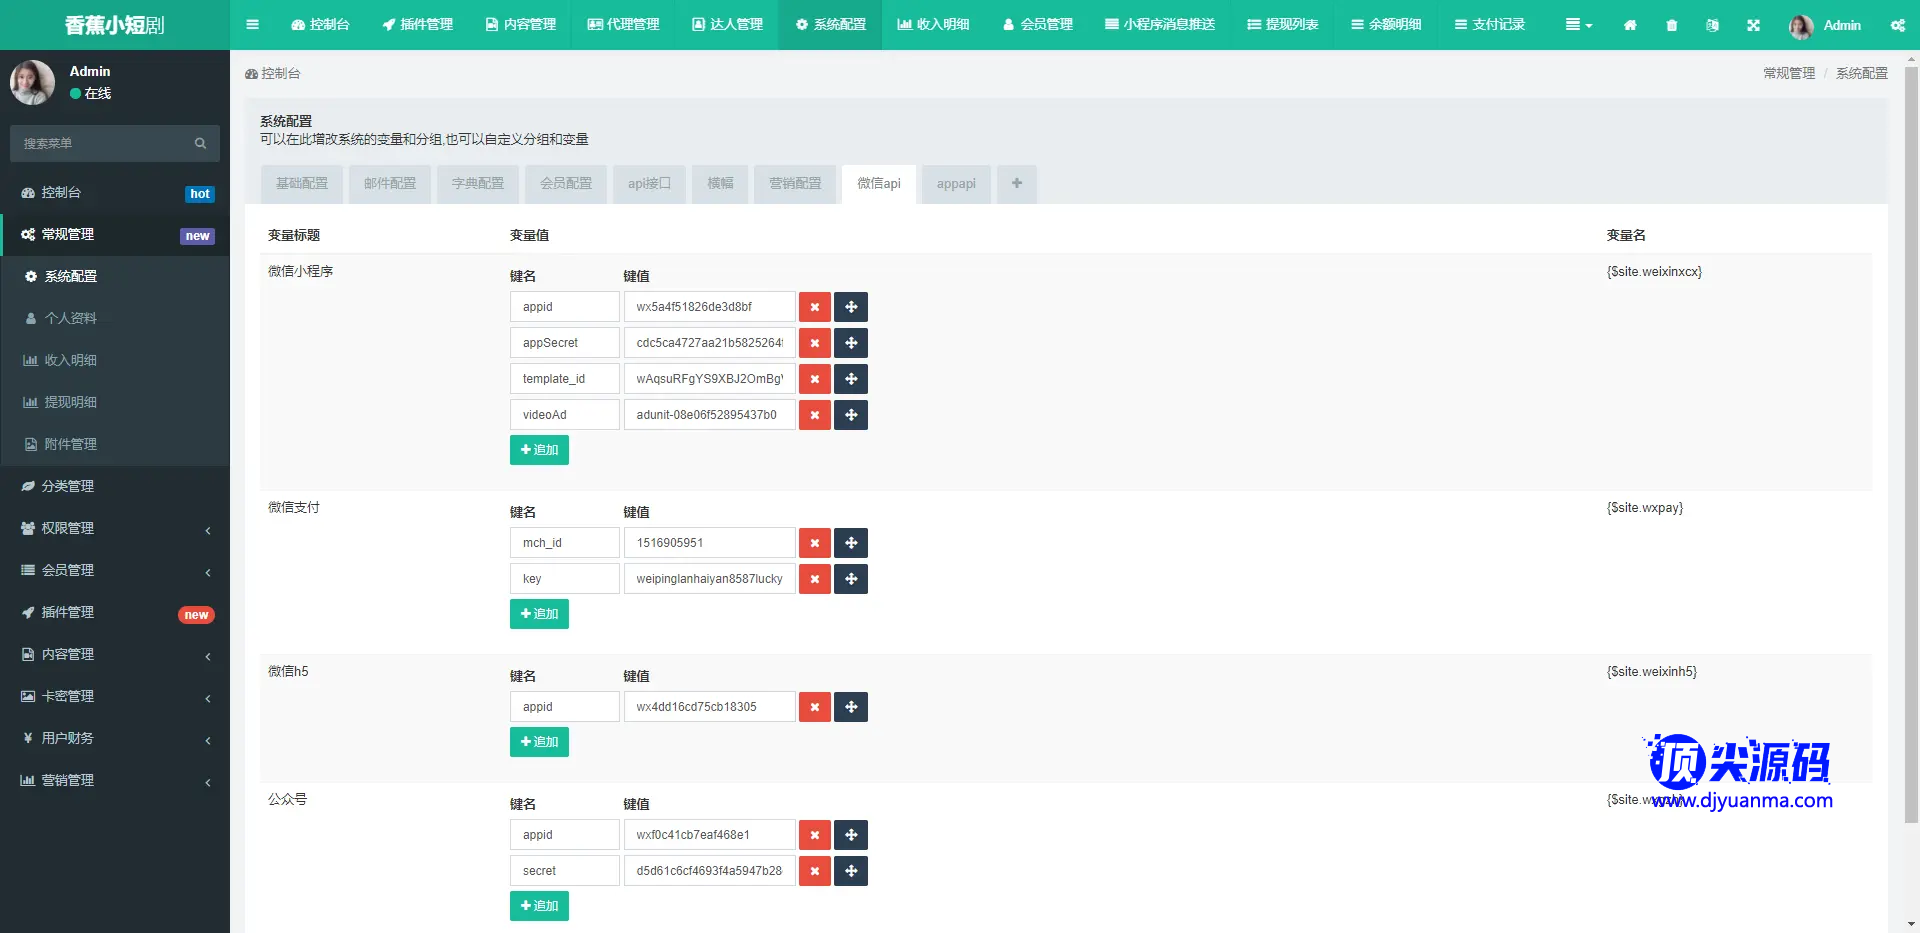The width and height of the screenshot is (1920, 933).
Task: Delete the mch_id row under 微信支付
Action: pyautogui.click(x=815, y=543)
